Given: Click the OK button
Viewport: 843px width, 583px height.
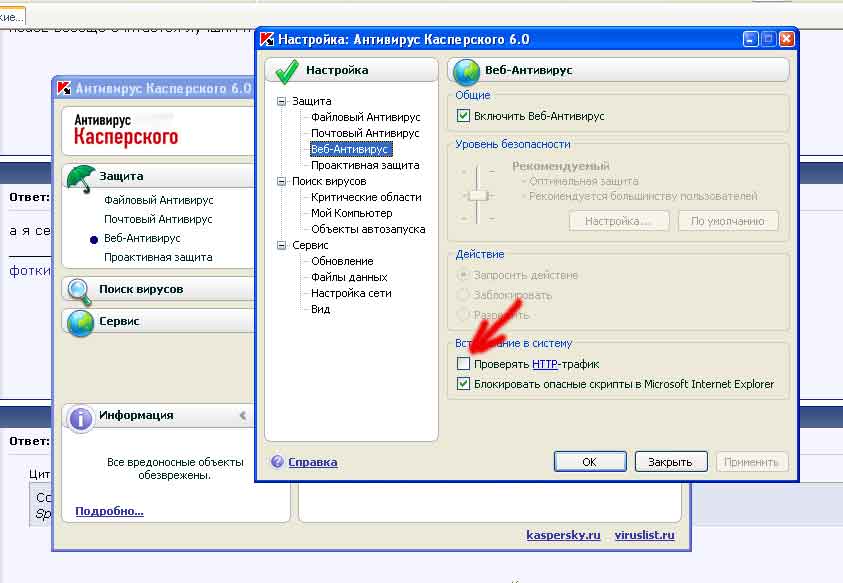Looking at the screenshot, I should [590, 461].
